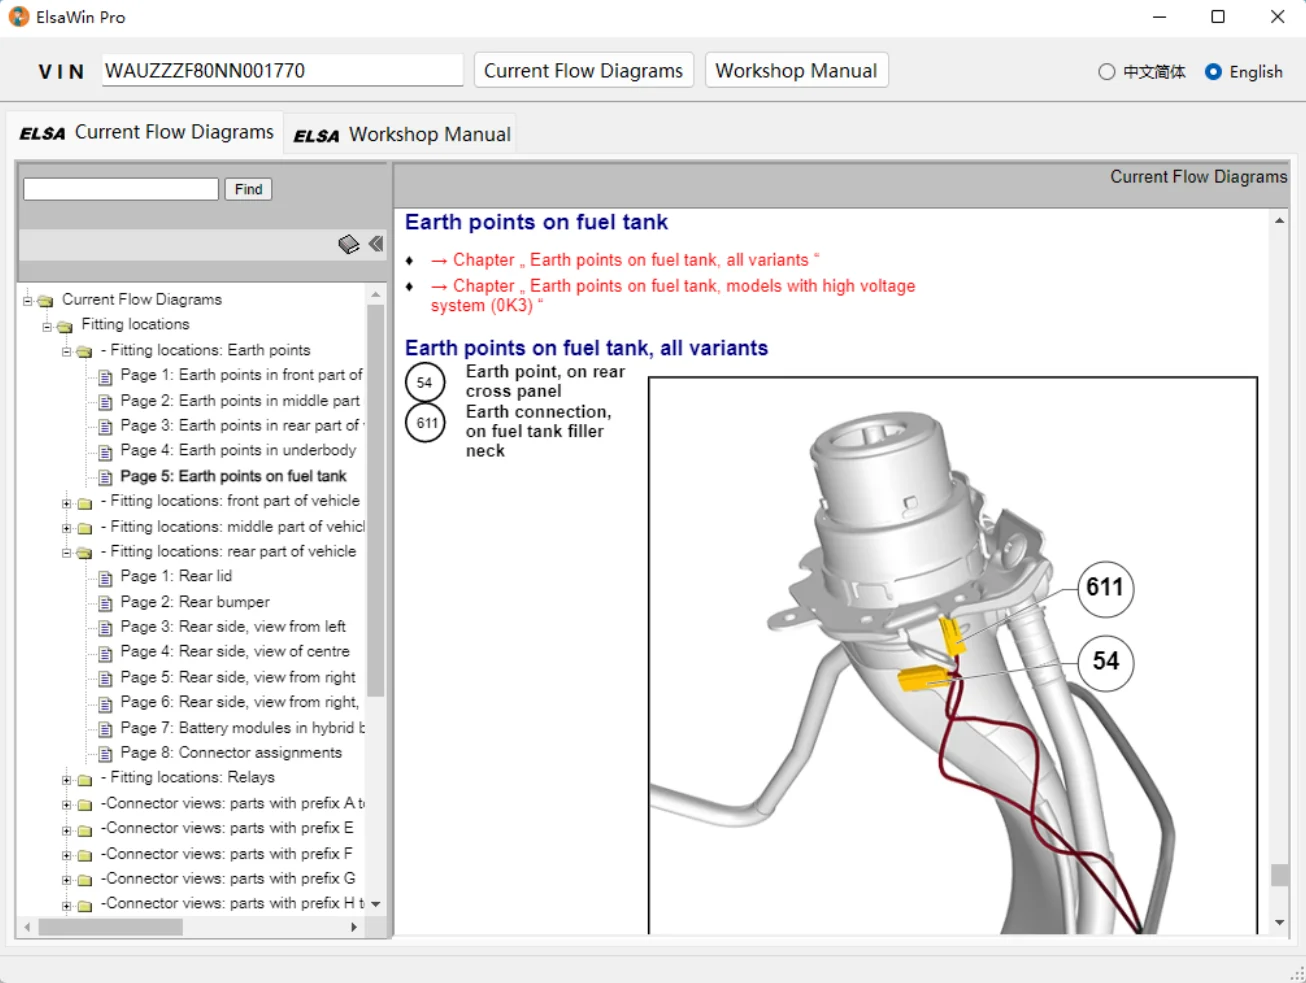Click the VIN input field
Image resolution: width=1306 pixels, height=983 pixels.
click(x=283, y=71)
